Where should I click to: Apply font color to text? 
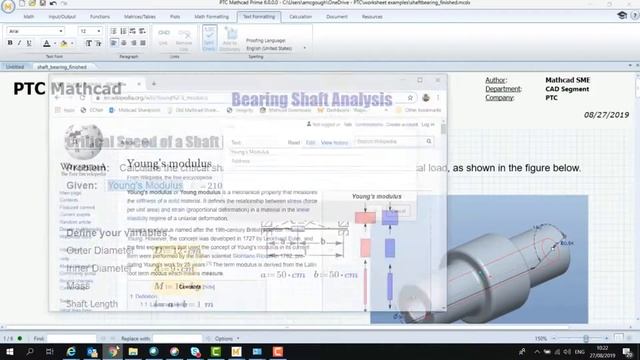point(47,43)
